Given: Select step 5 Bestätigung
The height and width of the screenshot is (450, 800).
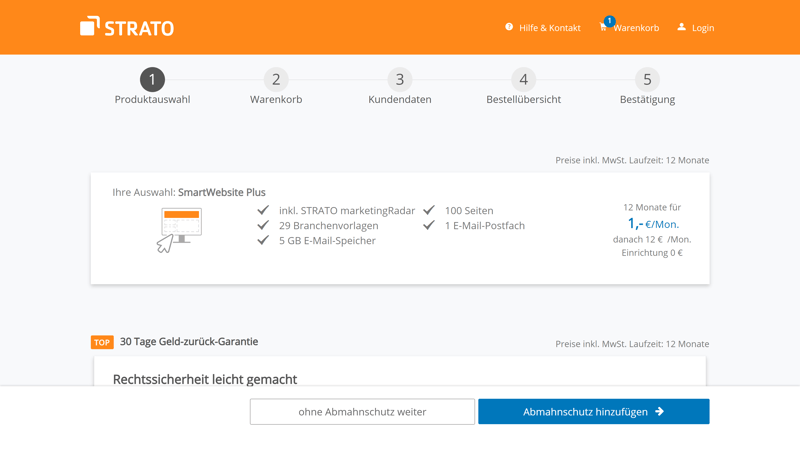Looking at the screenshot, I should click(x=647, y=80).
